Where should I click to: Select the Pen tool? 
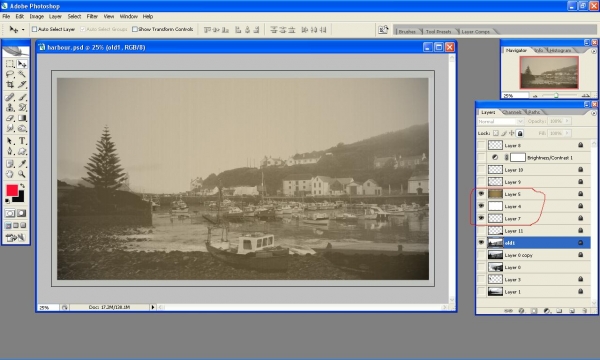[x=10, y=151]
